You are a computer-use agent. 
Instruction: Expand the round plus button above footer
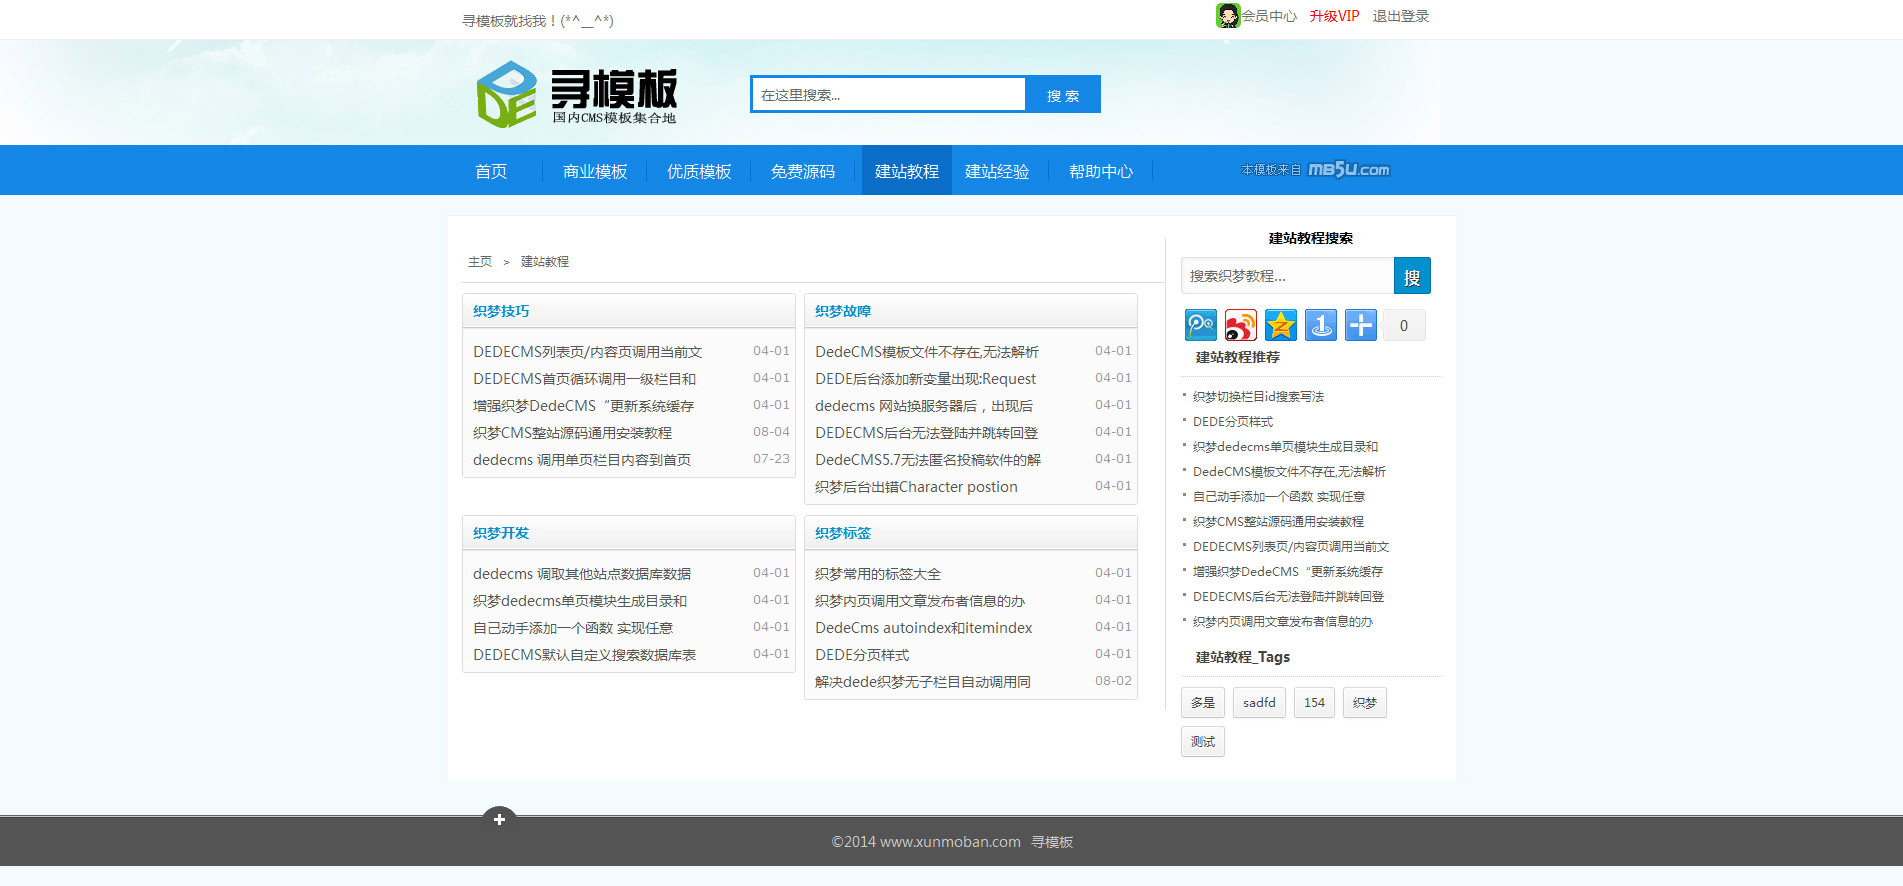click(x=499, y=819)
